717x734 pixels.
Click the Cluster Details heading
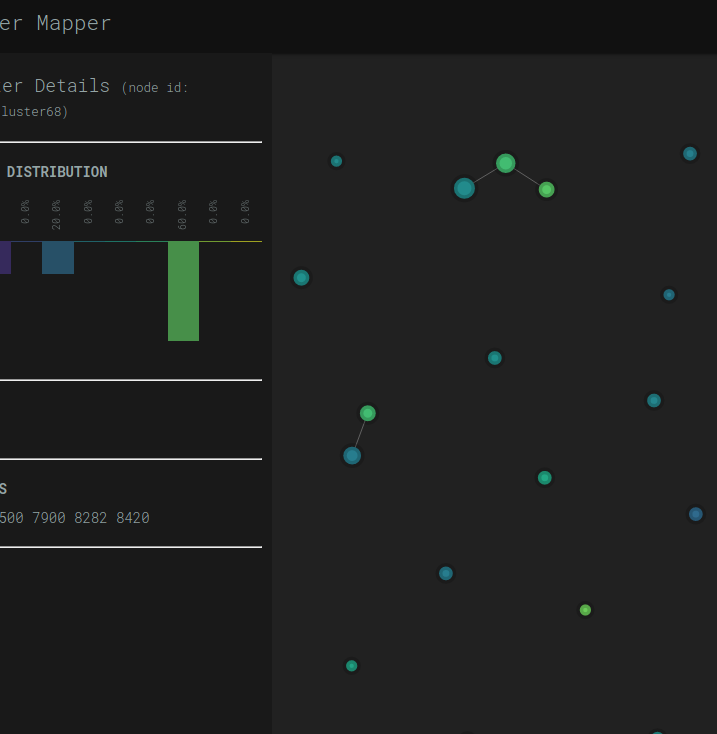click(55, 86)
